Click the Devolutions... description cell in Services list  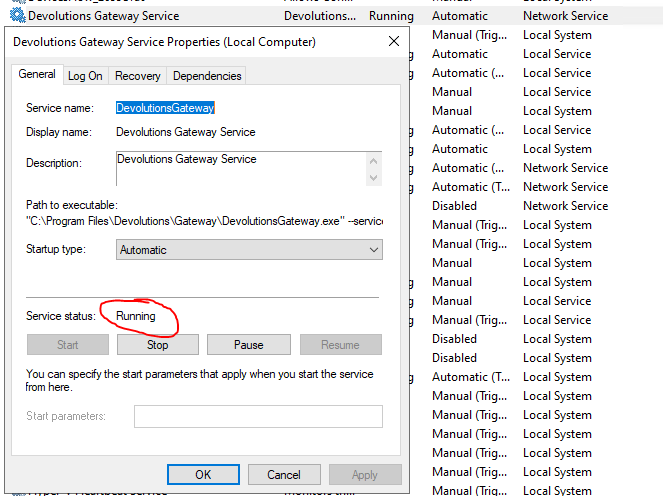pyautogui.click(x=320, y=16)
